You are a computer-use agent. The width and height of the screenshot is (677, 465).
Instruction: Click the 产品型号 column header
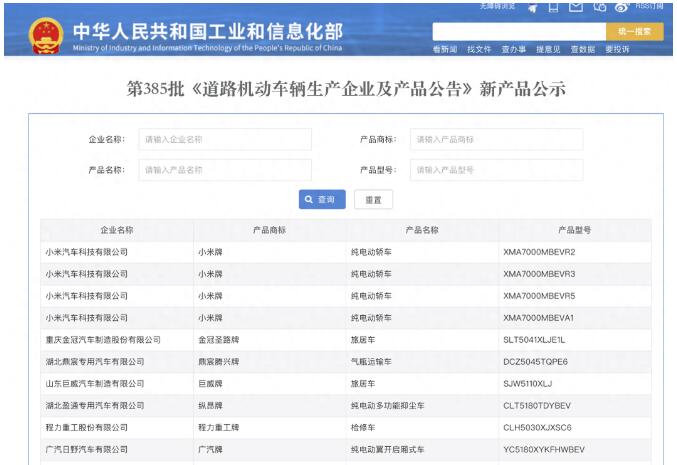575,230
